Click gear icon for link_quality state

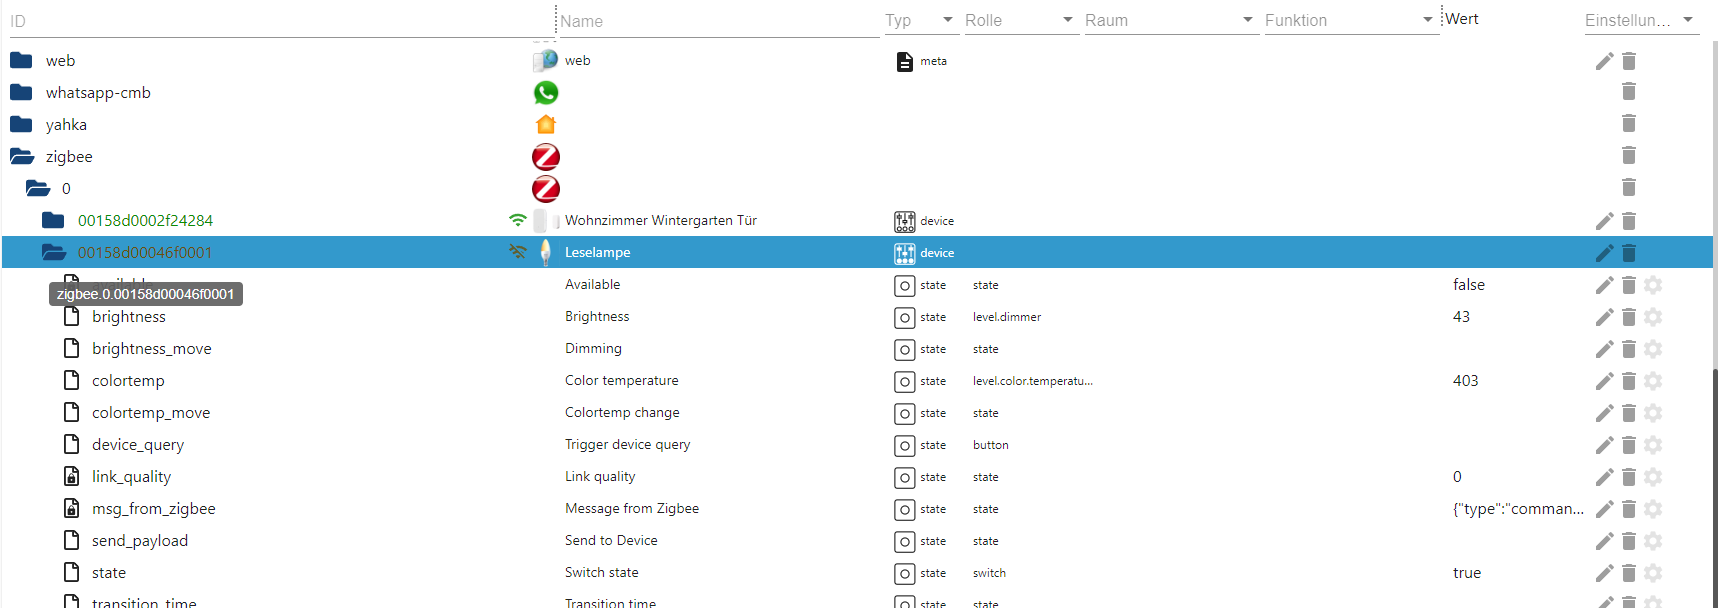(x=1653, y=477)
